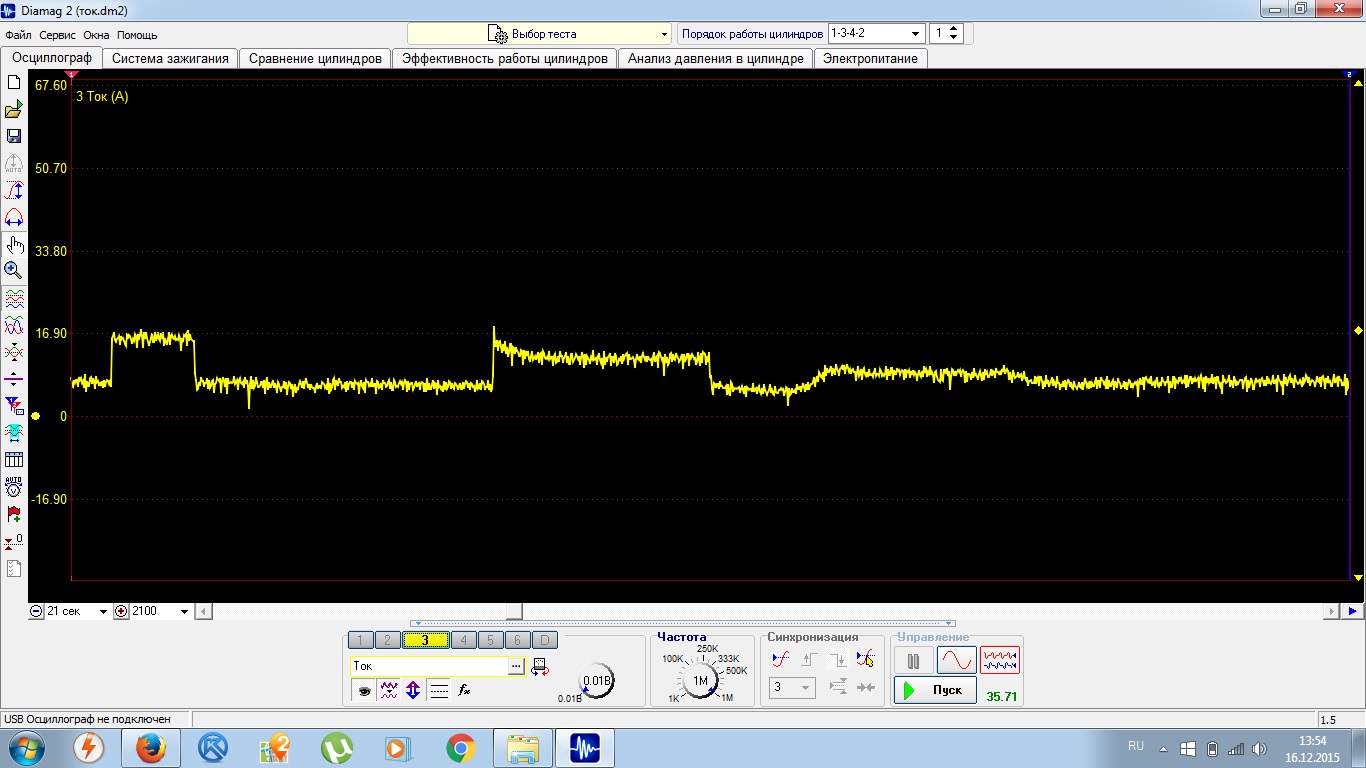
Task: Toggle channel D button
Action: click(543, 640)
